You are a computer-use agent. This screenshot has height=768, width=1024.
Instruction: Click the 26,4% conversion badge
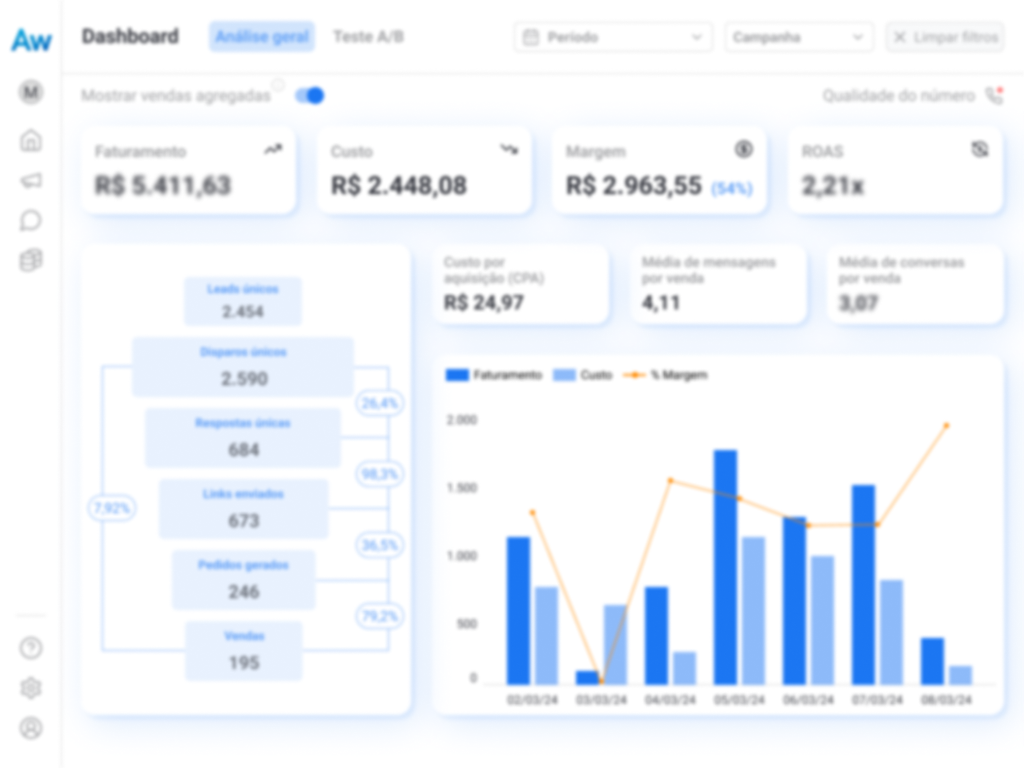(x=379, y=403)
